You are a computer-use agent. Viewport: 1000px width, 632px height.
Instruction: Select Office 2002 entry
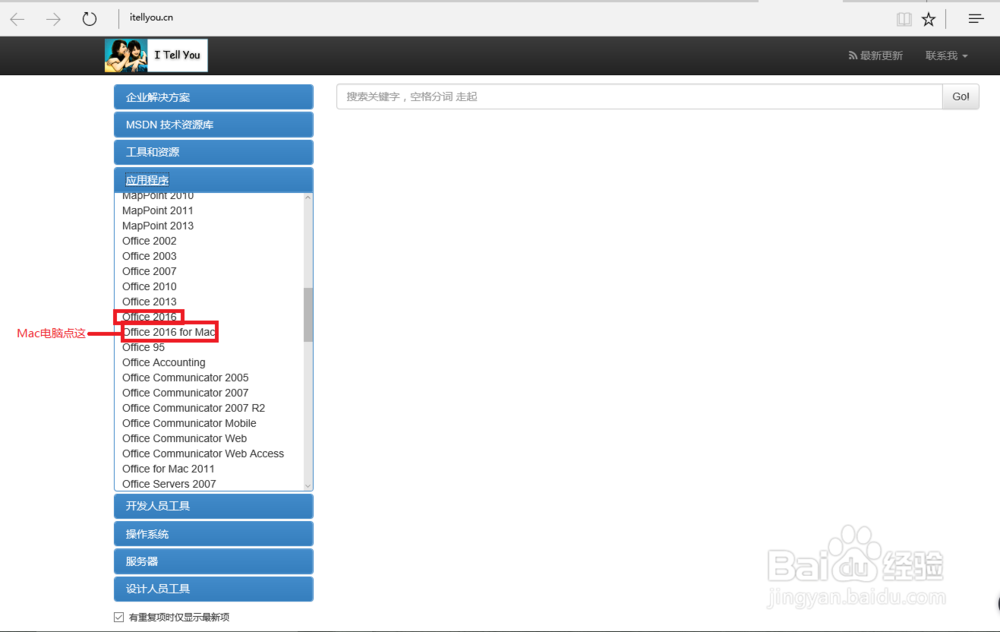pyautogui.click(x=149, y=241)
